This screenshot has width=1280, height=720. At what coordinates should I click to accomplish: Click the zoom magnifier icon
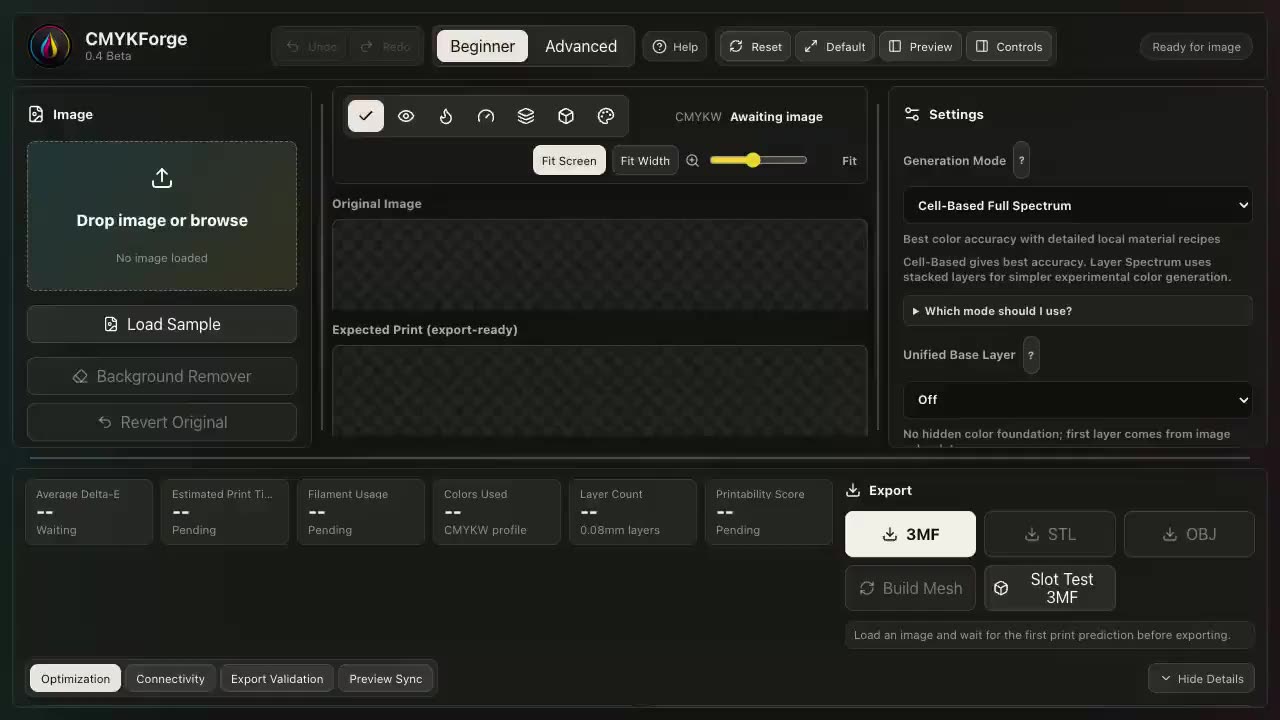pyautogui.click(x=692, y=160)
